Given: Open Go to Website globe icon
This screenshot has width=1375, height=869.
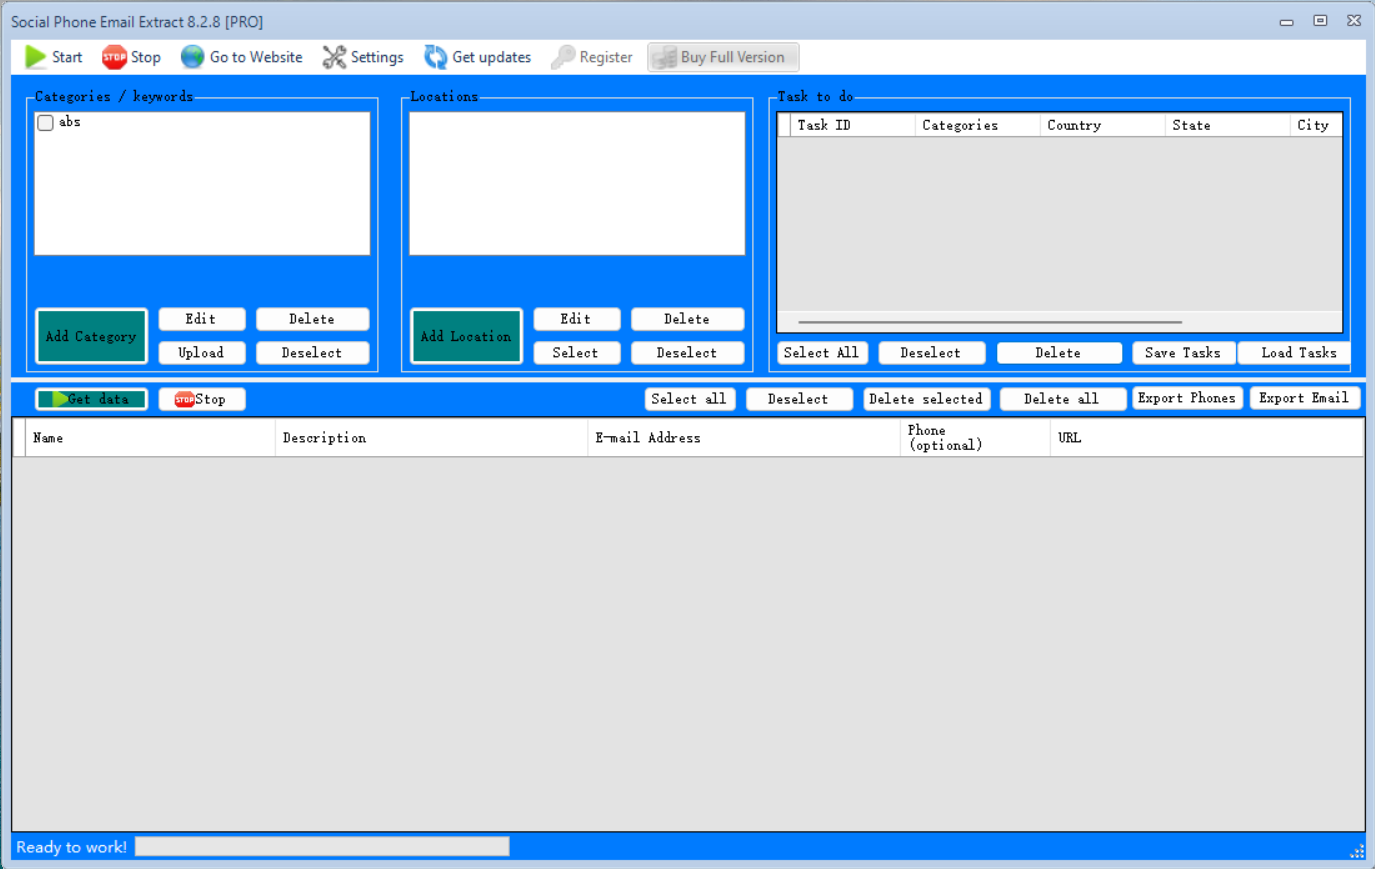Looking at the screenshot, I should pyautogui.click(x=192, y=57).
